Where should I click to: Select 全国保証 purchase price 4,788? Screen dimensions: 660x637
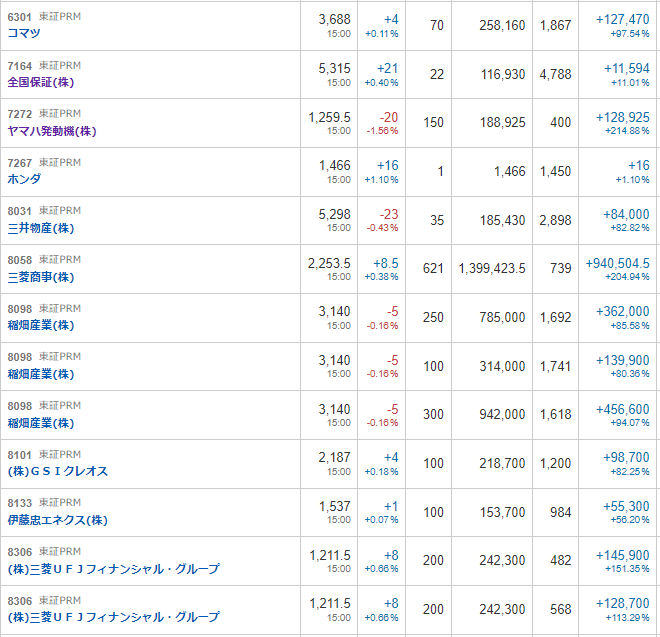point(556,75)
